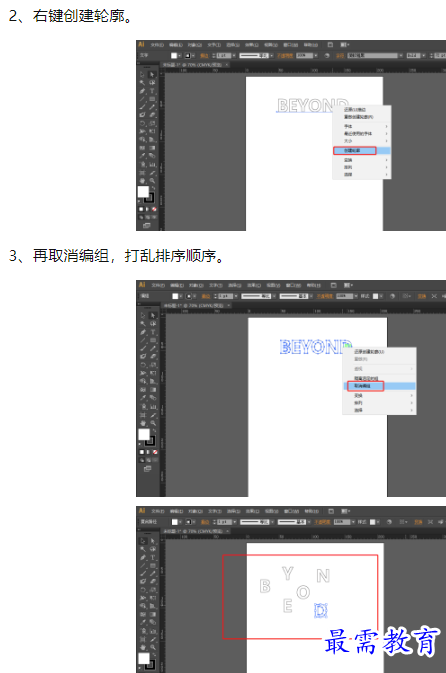Screen dimensions: 446x673
Task: Click the 字符 link in the step 2 control bar
Action: point(340,56)
